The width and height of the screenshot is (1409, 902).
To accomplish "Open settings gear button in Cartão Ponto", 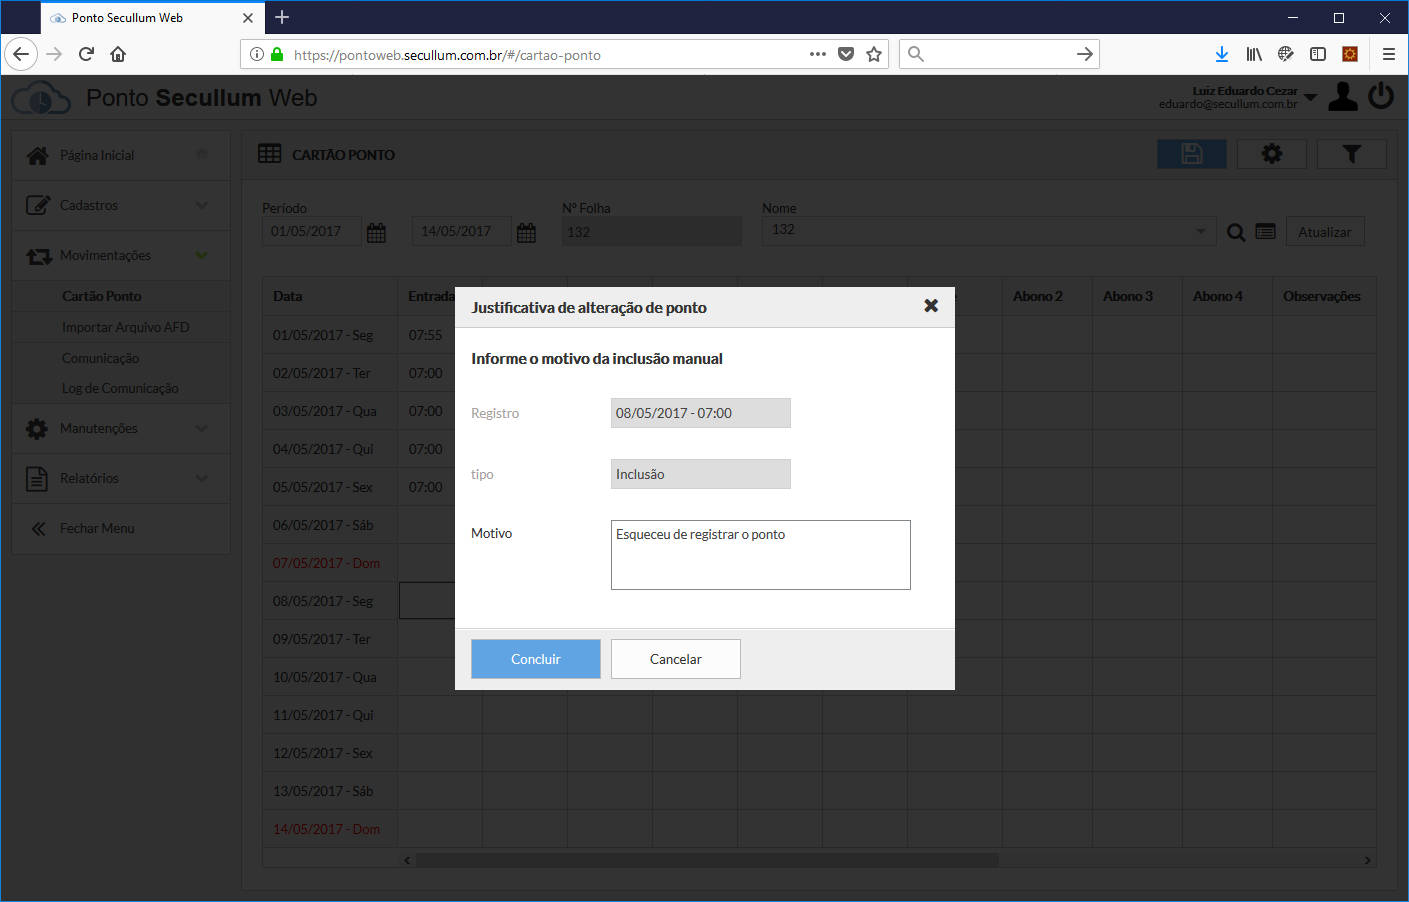I will pos(1272,154).
